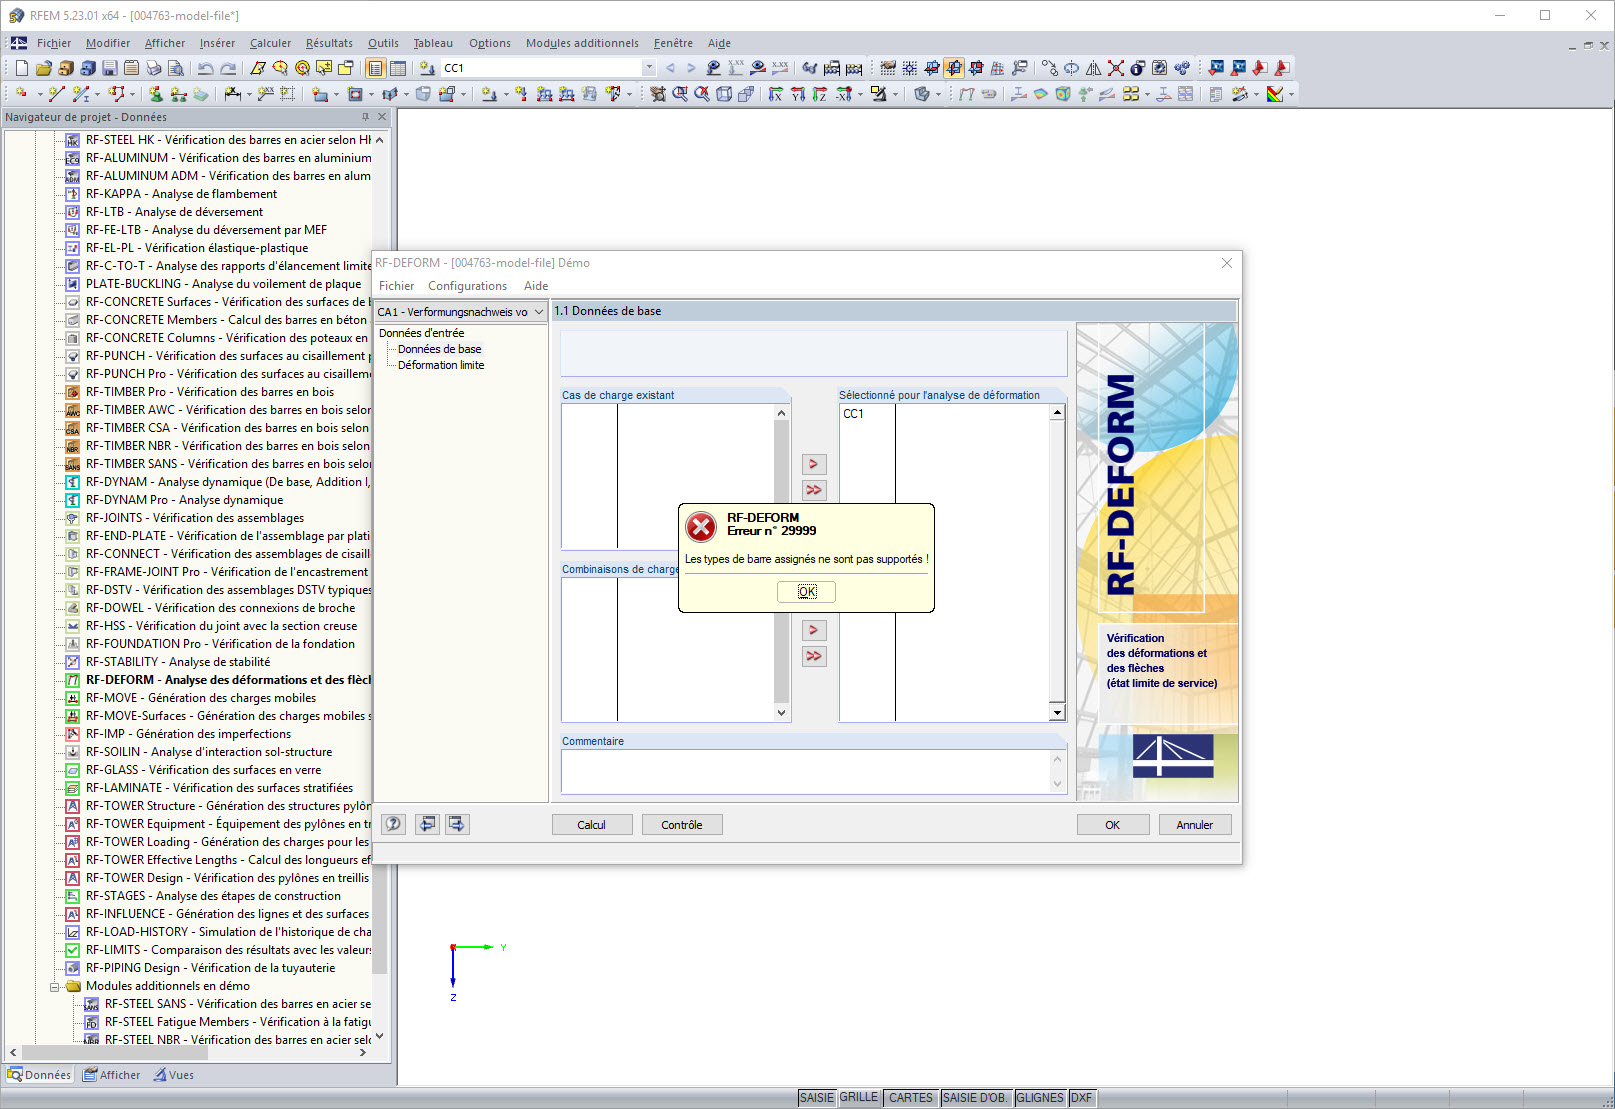Click the view in Y direction icon

797,94
